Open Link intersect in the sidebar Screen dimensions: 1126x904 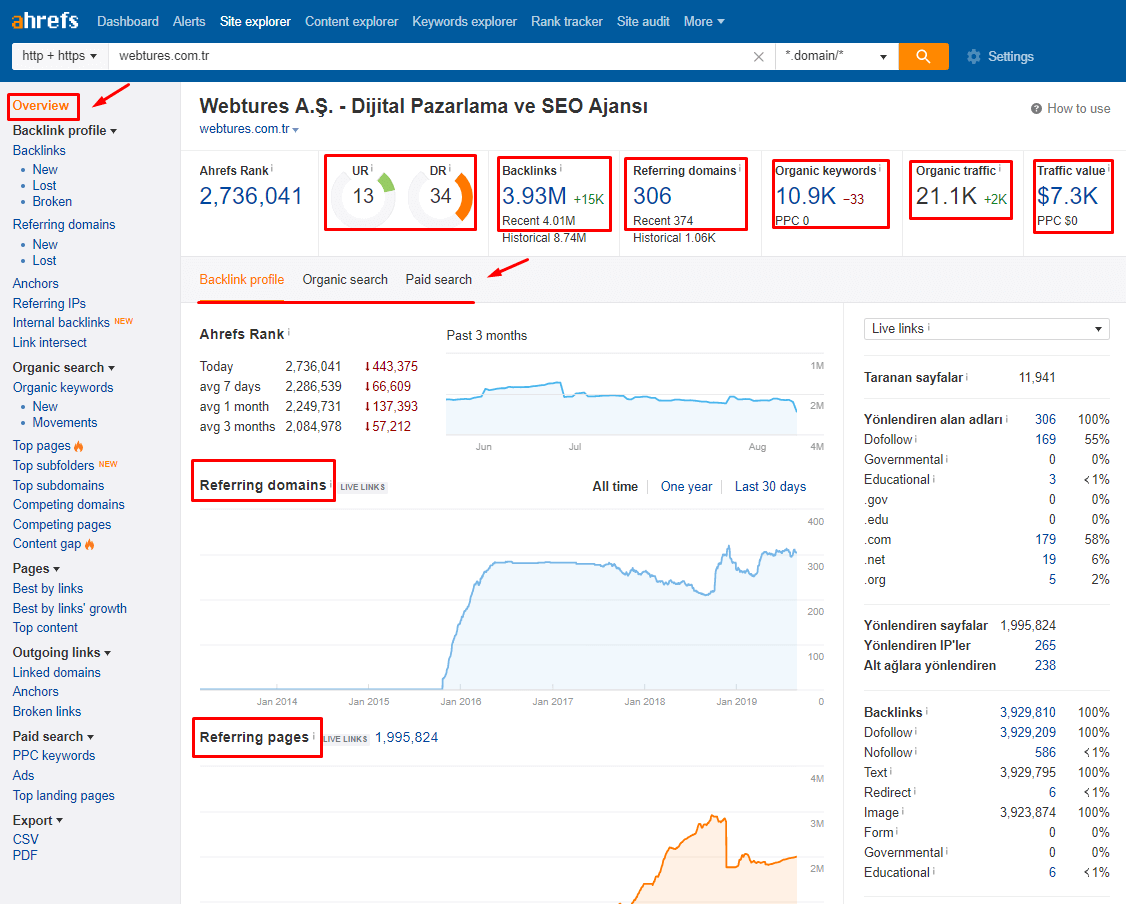pos(50,343)
